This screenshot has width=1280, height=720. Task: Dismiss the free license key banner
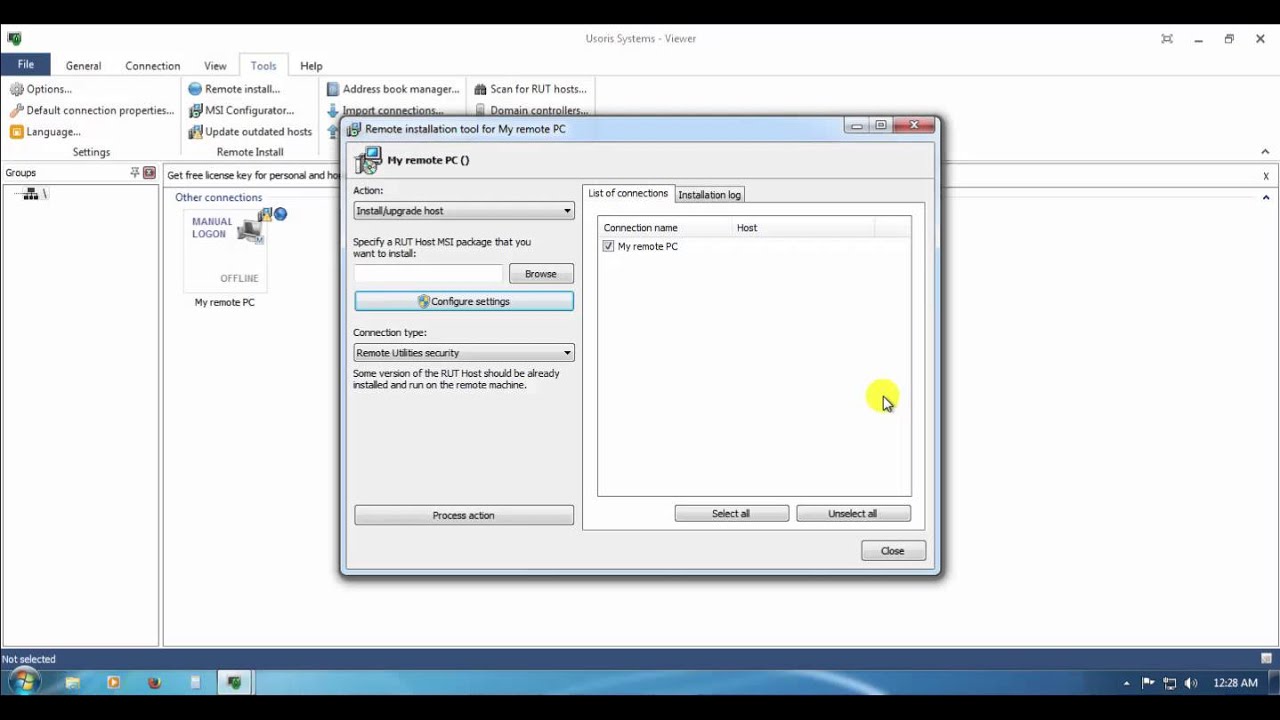point(1265,176)
